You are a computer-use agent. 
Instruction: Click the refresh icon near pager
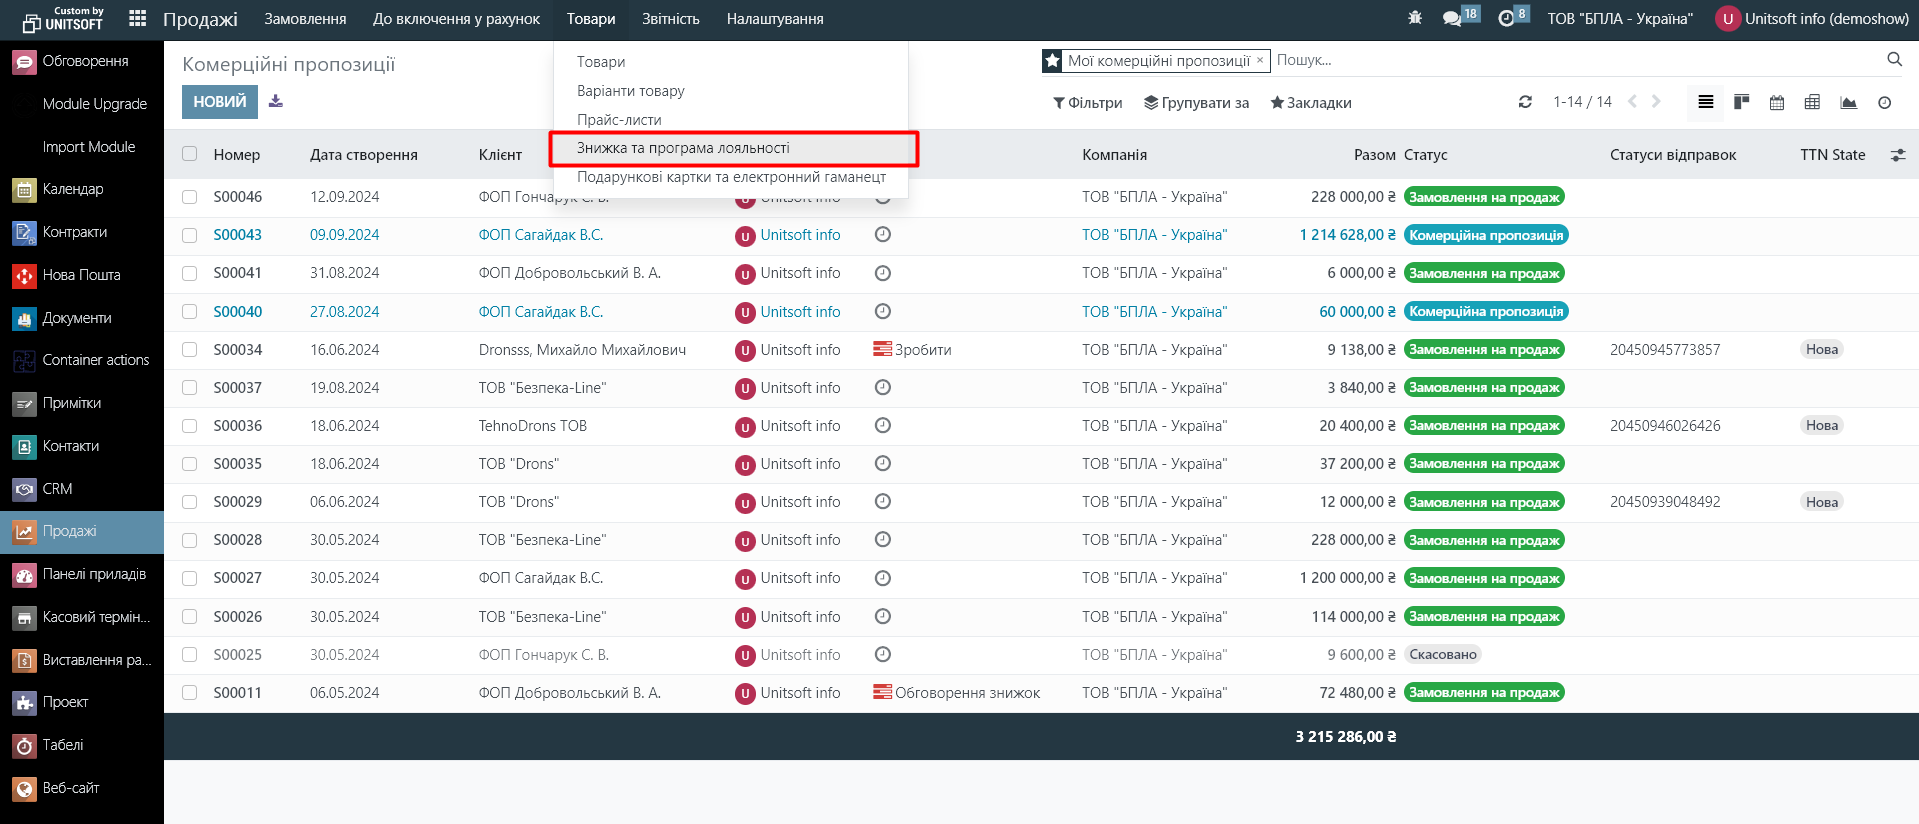click(x=1525, y=102)
